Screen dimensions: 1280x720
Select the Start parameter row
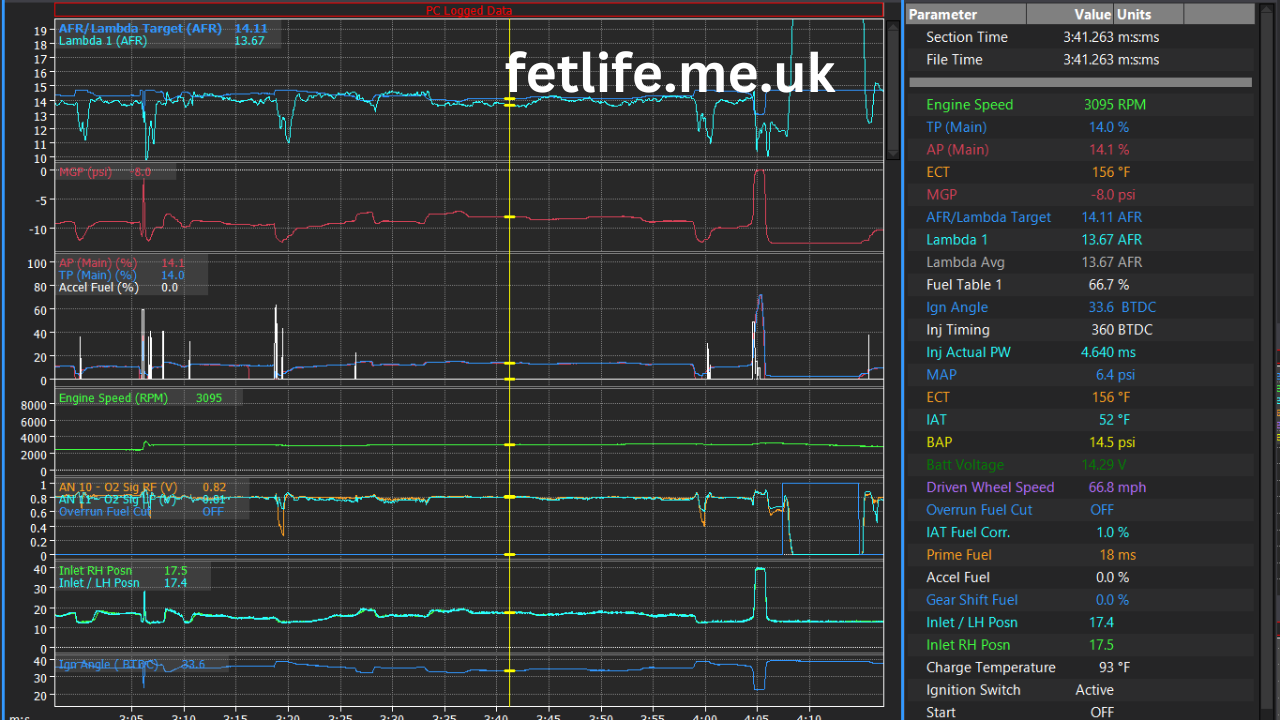[1080, 712]
